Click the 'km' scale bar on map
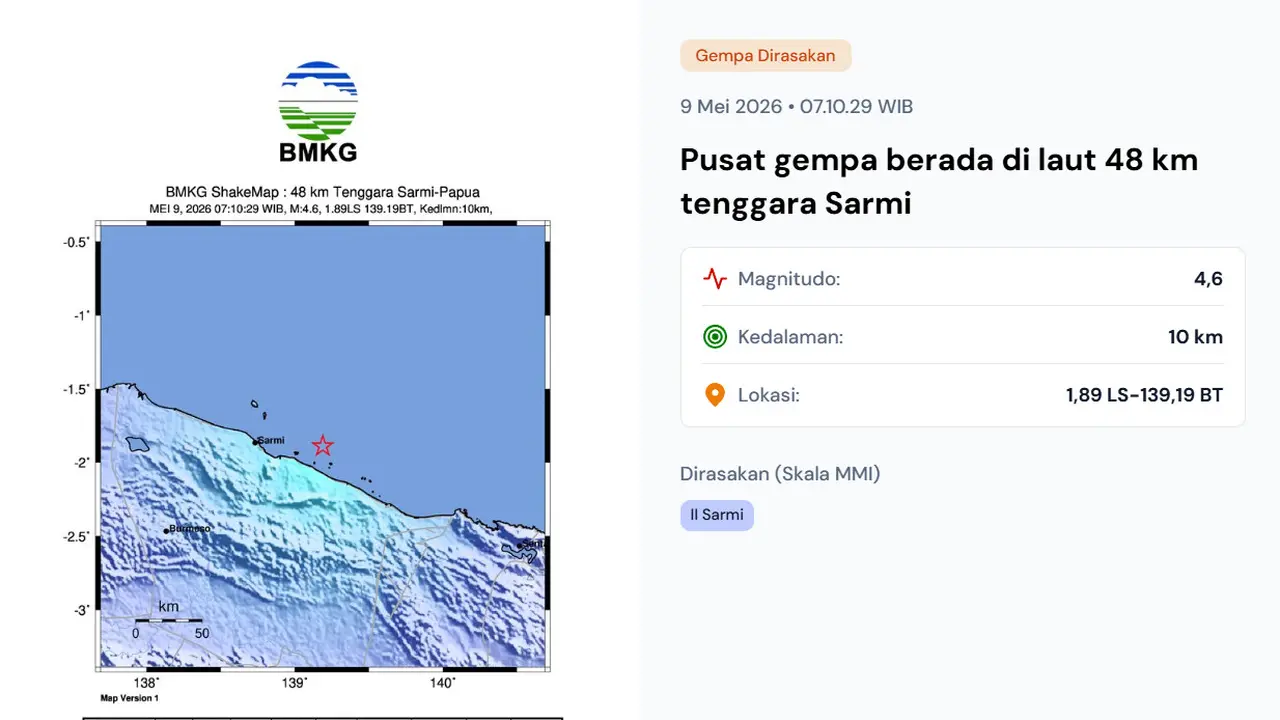The width and height of the screenshot is (1280, 720). pos(169,620)
